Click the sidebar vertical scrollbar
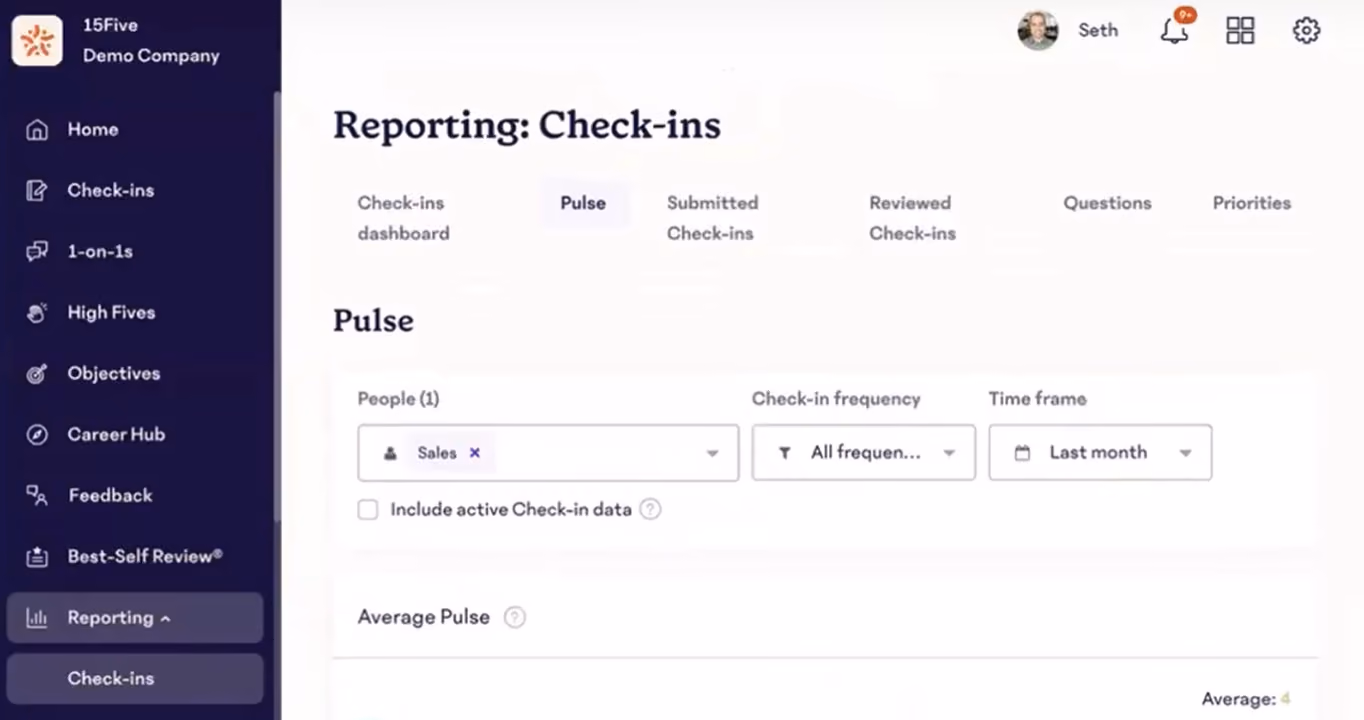1364x720 pixels. (x=277, y=305)
